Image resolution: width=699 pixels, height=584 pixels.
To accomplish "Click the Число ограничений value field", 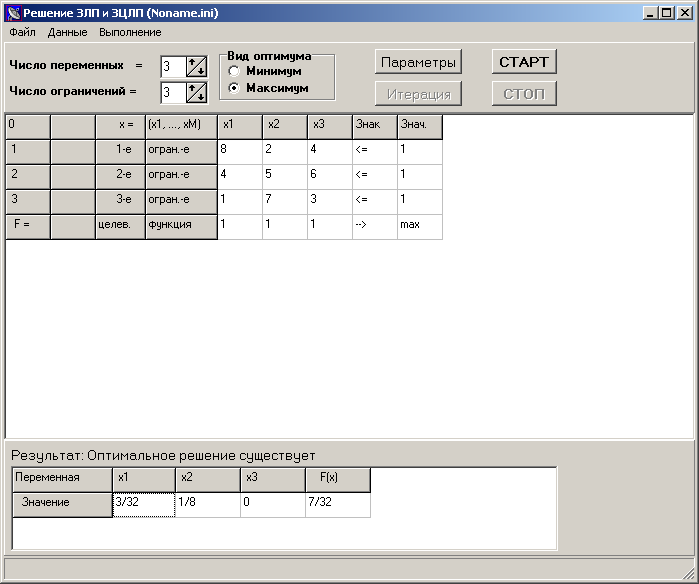I will coord(173,93).
